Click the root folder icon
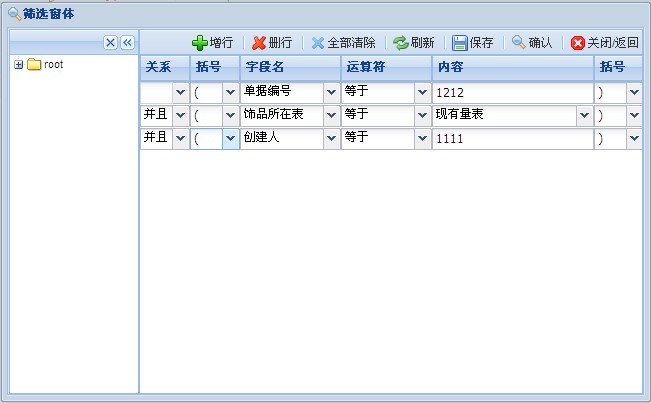 (34, 64)
